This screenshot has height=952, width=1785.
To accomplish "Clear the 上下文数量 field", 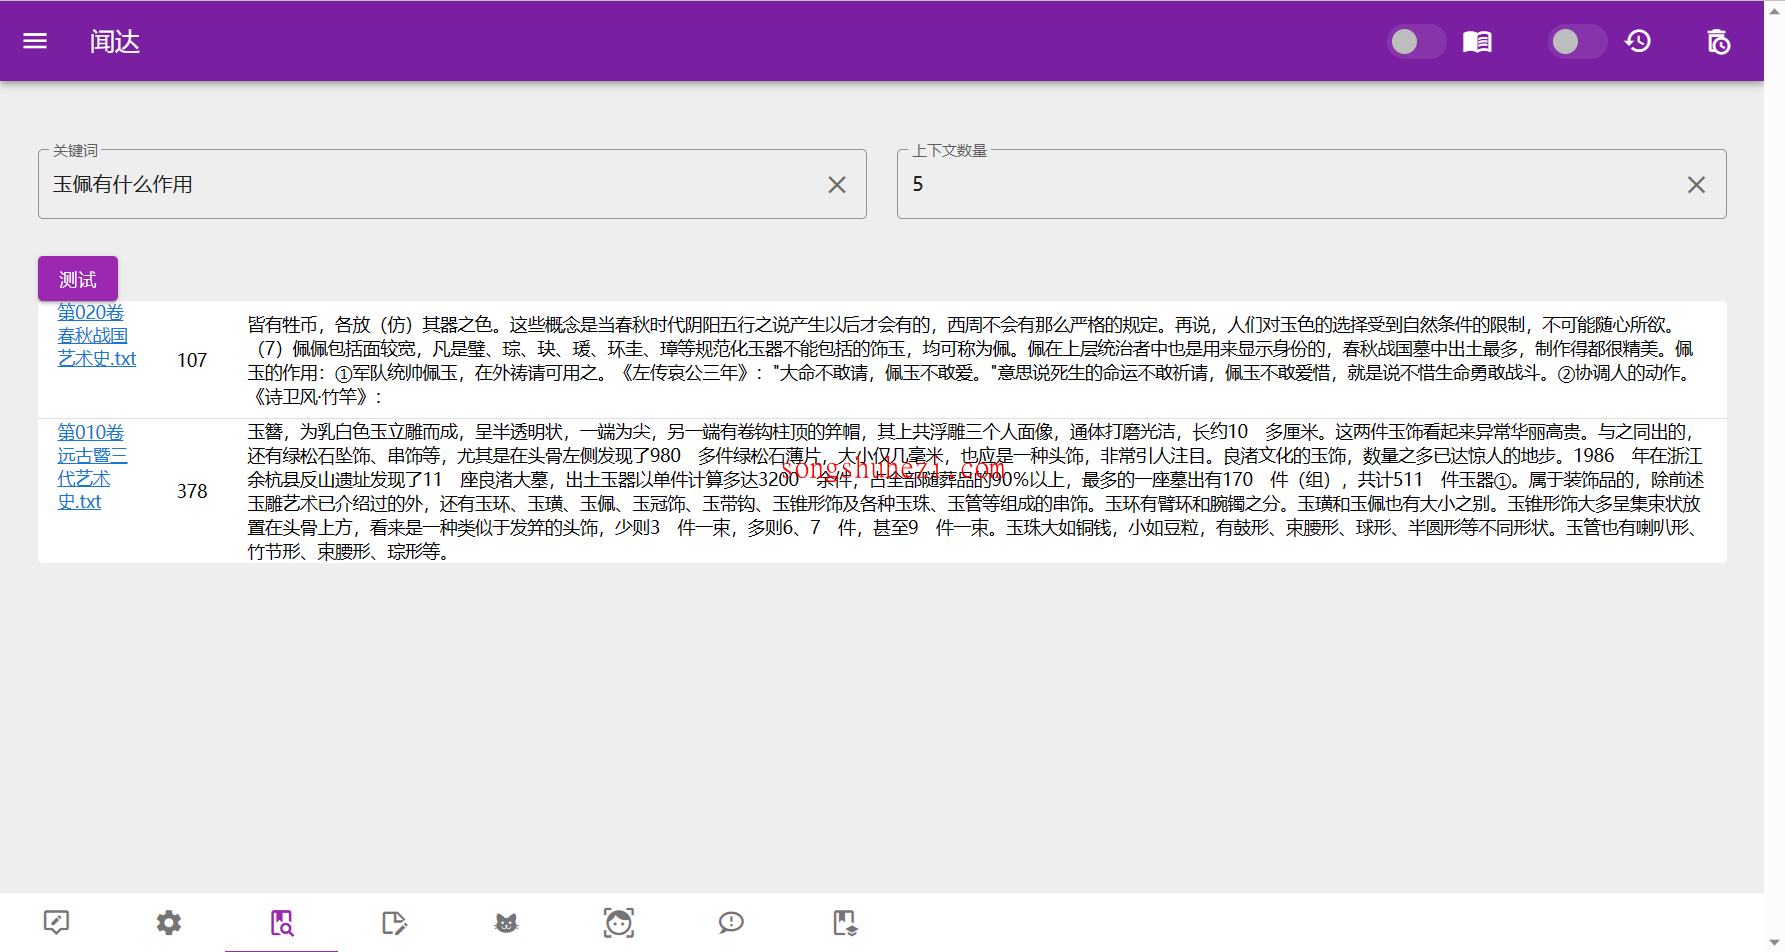I will [x=1696, y=185].
